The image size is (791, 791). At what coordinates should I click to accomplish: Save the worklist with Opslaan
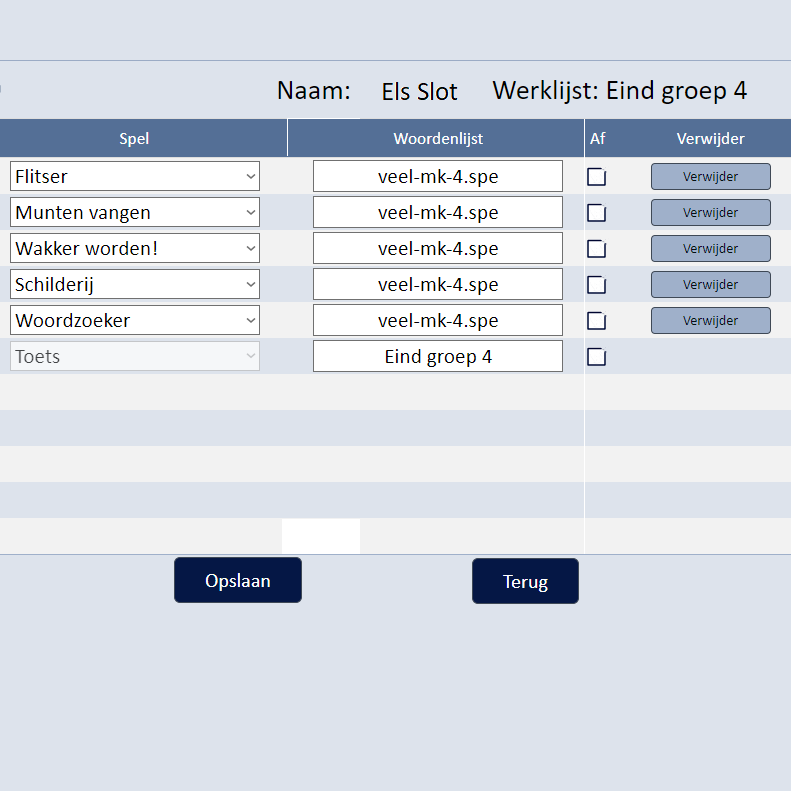pyautogui.click(x=238, y=580)
